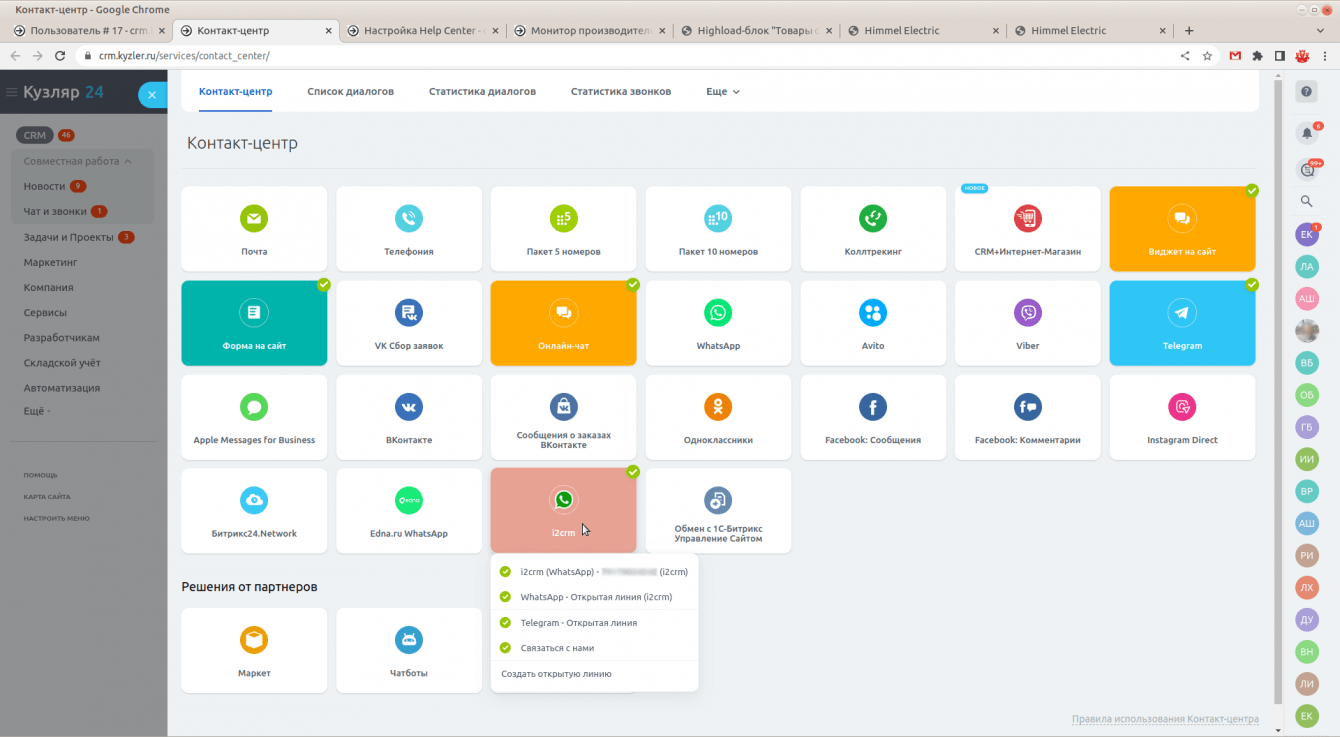Select WhatsApp - Открытая линия (i2crm)
This screenshot has width=1340, height=737.
594,597
